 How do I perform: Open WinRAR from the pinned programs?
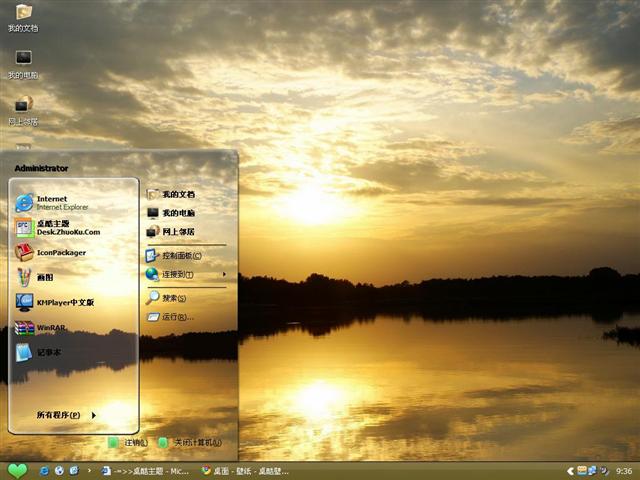pos(50,327)
